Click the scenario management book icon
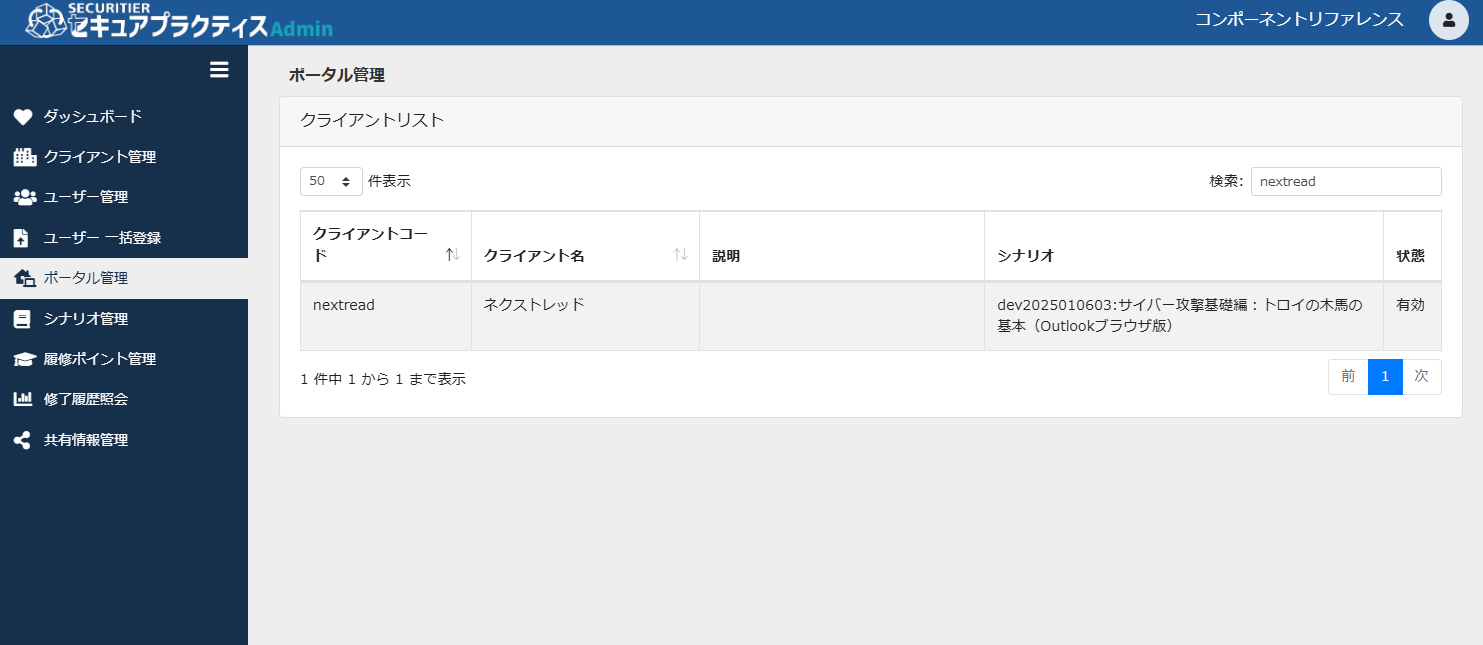Screen dimensions: 1483x645 22,319
